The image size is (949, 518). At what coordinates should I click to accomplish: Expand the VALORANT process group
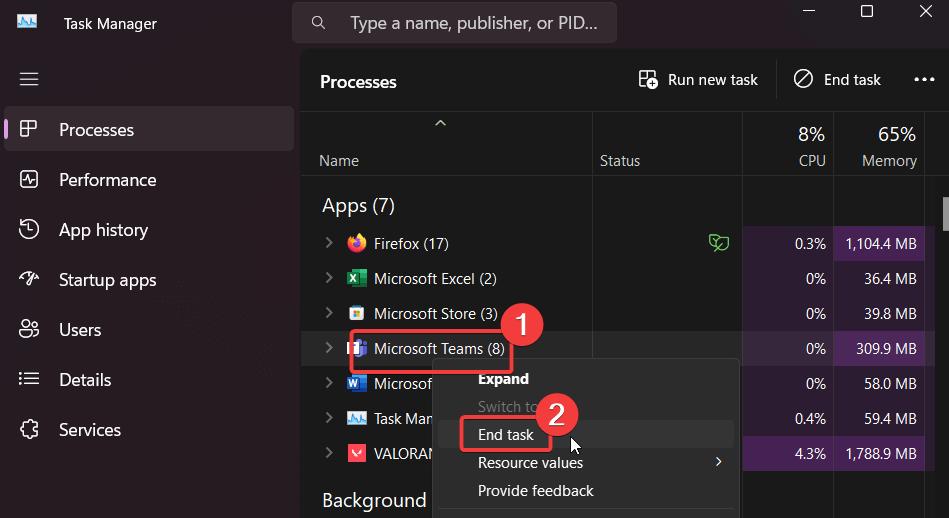point(329,453)
